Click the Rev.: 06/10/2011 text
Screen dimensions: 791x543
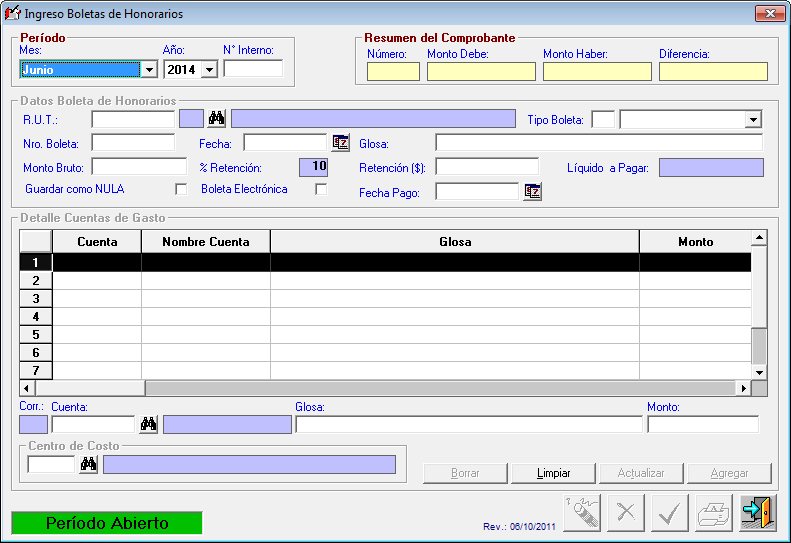pos(519,526)
